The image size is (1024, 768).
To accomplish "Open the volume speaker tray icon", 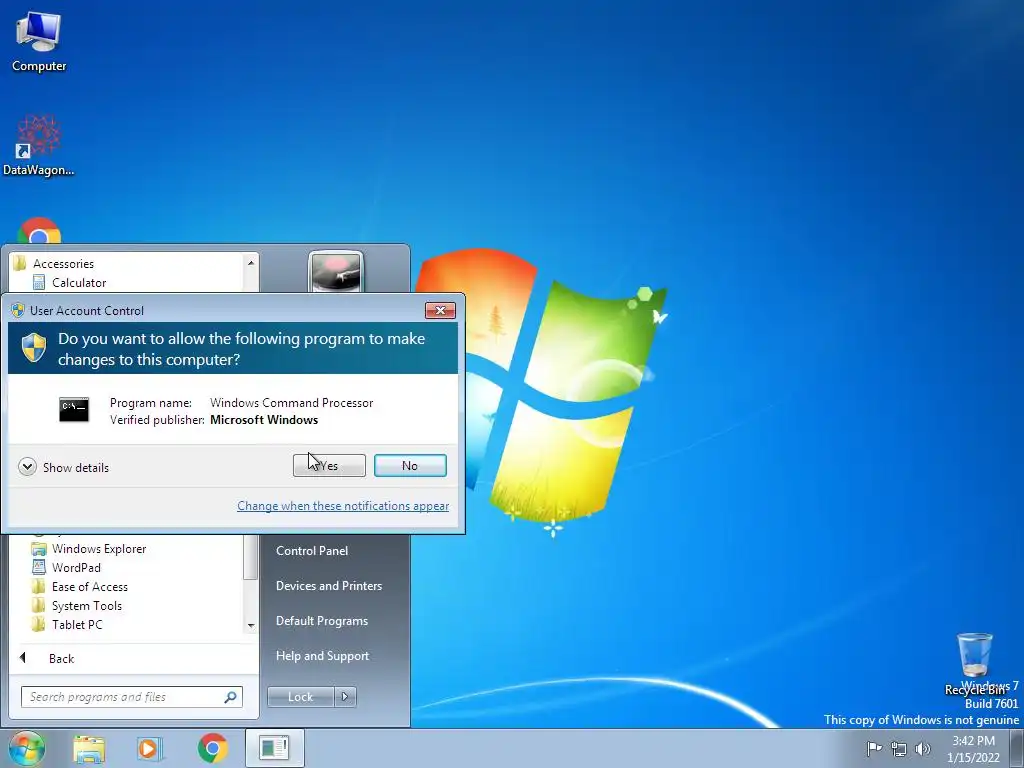I will click(x=922, y=749).
